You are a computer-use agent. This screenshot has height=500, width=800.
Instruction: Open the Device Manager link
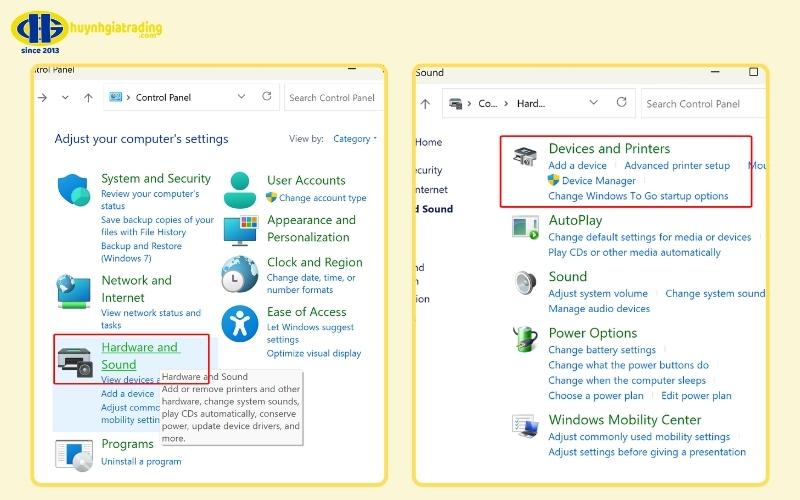coord(598,181)
